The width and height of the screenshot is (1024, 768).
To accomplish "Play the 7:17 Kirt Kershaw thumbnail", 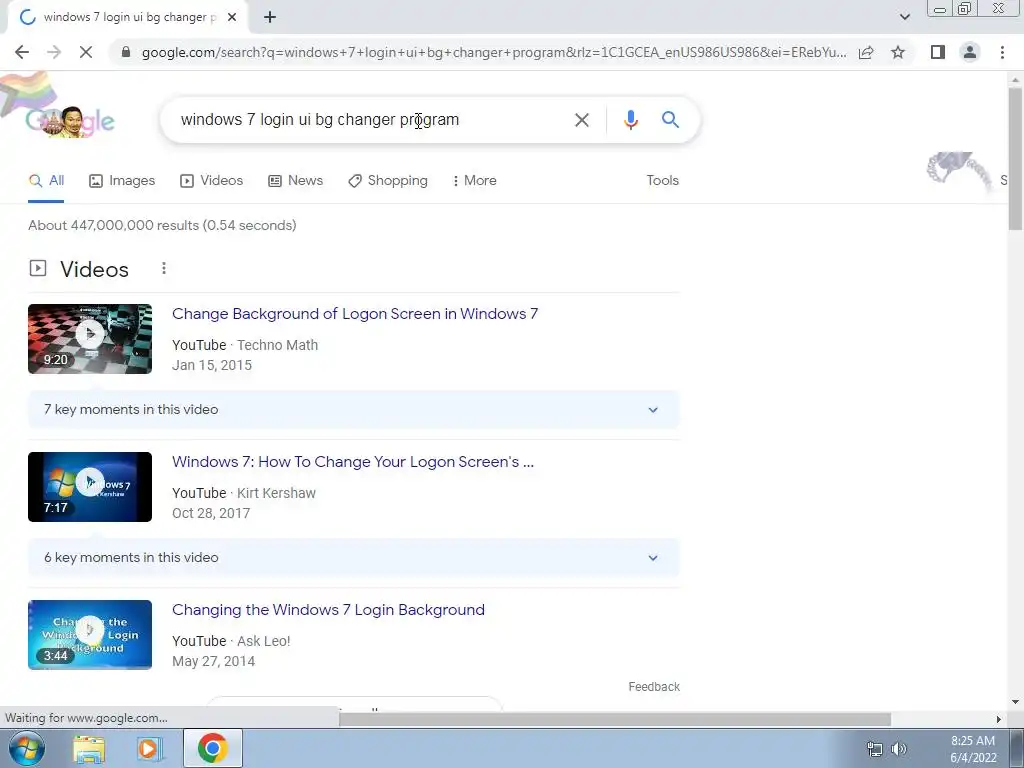I will [x=90, y=487].
